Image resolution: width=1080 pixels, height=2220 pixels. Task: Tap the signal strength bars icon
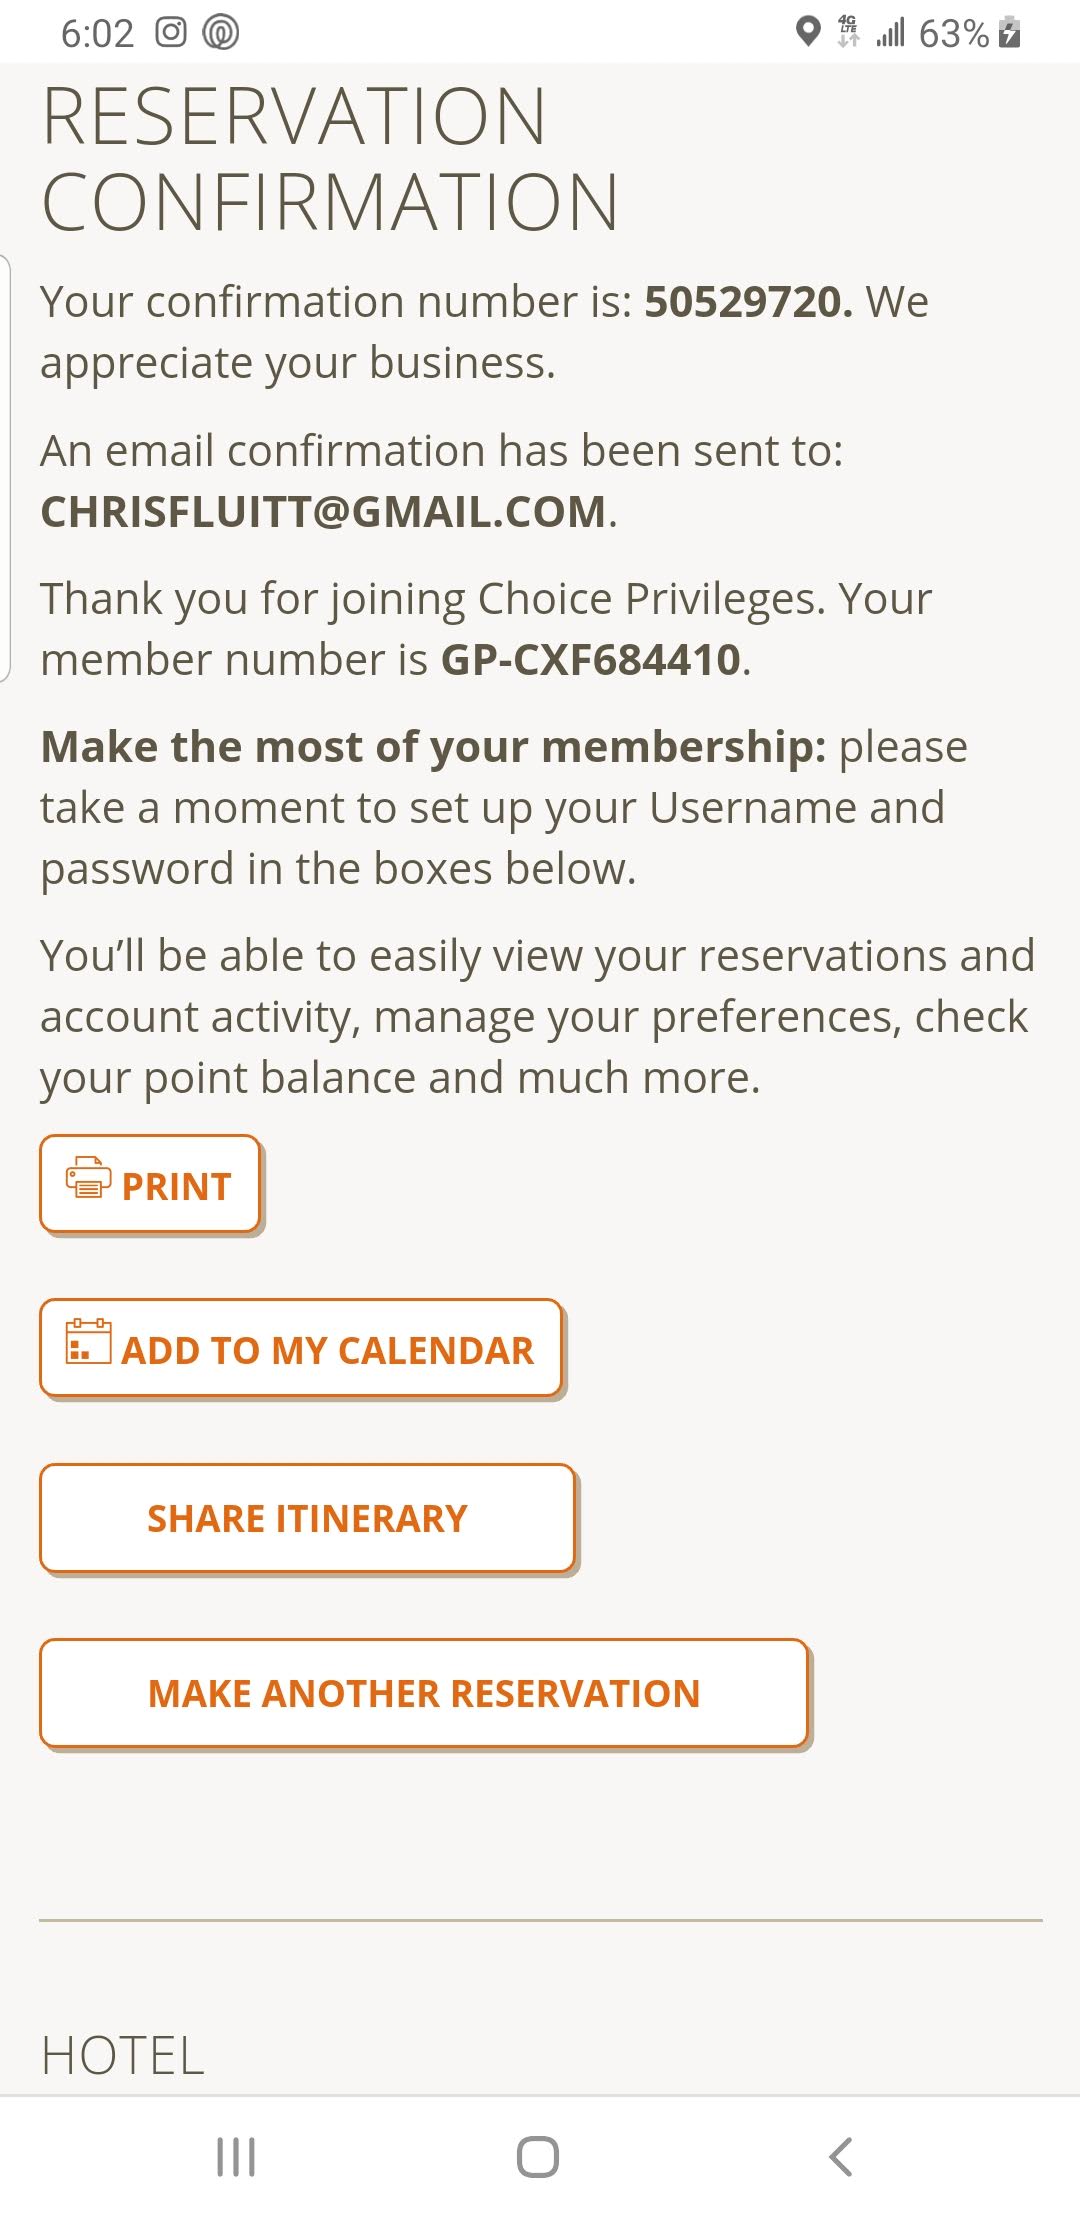(890, 33)
